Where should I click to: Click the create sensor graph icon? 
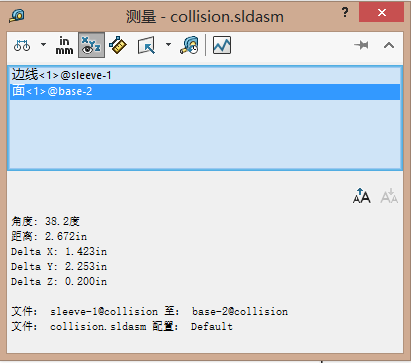222,45
